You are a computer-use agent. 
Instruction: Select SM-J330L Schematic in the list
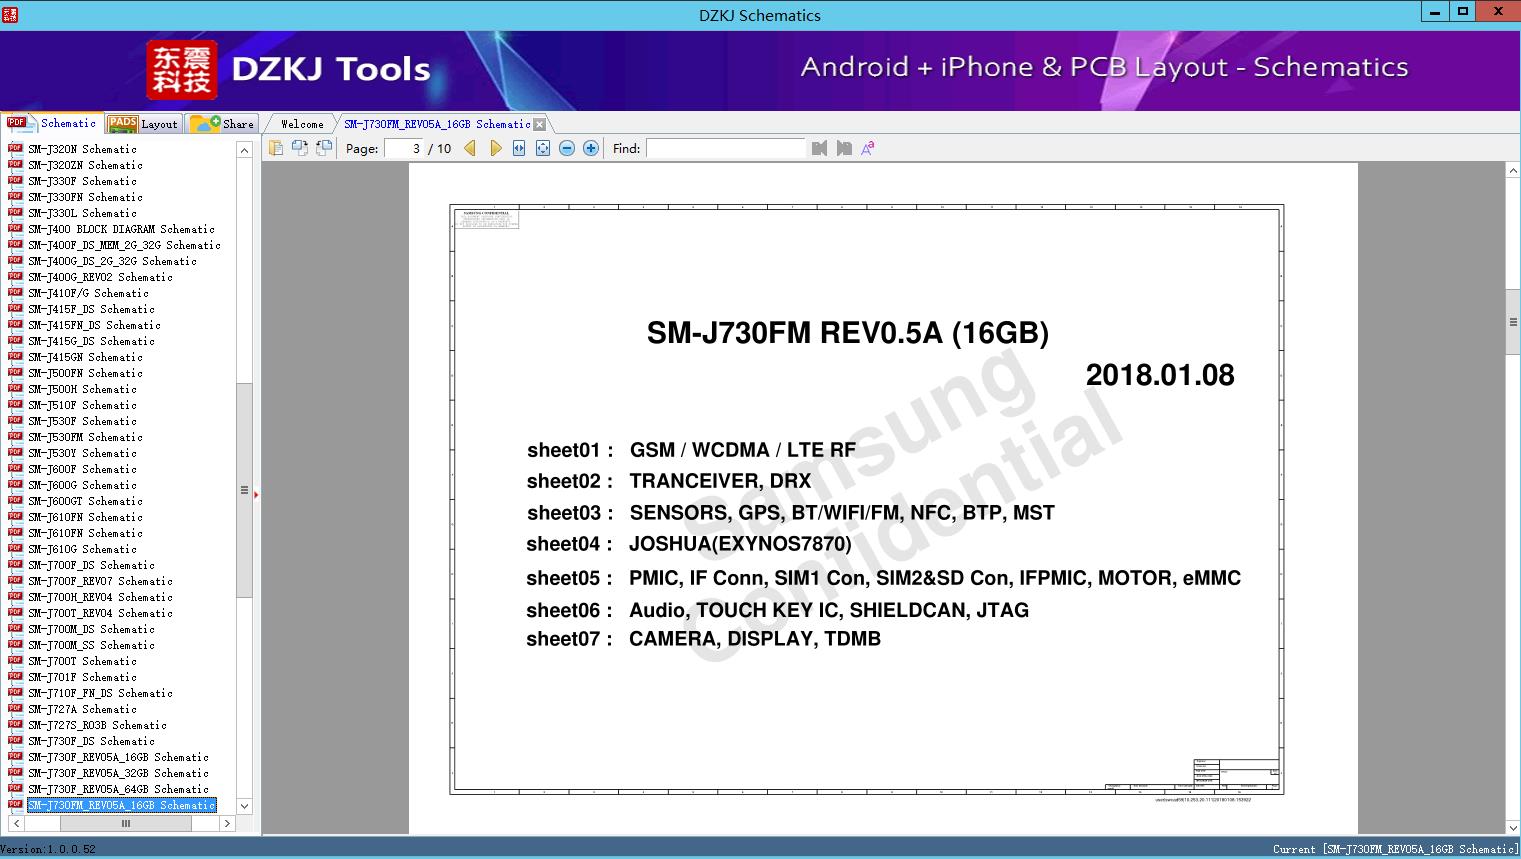83,213
